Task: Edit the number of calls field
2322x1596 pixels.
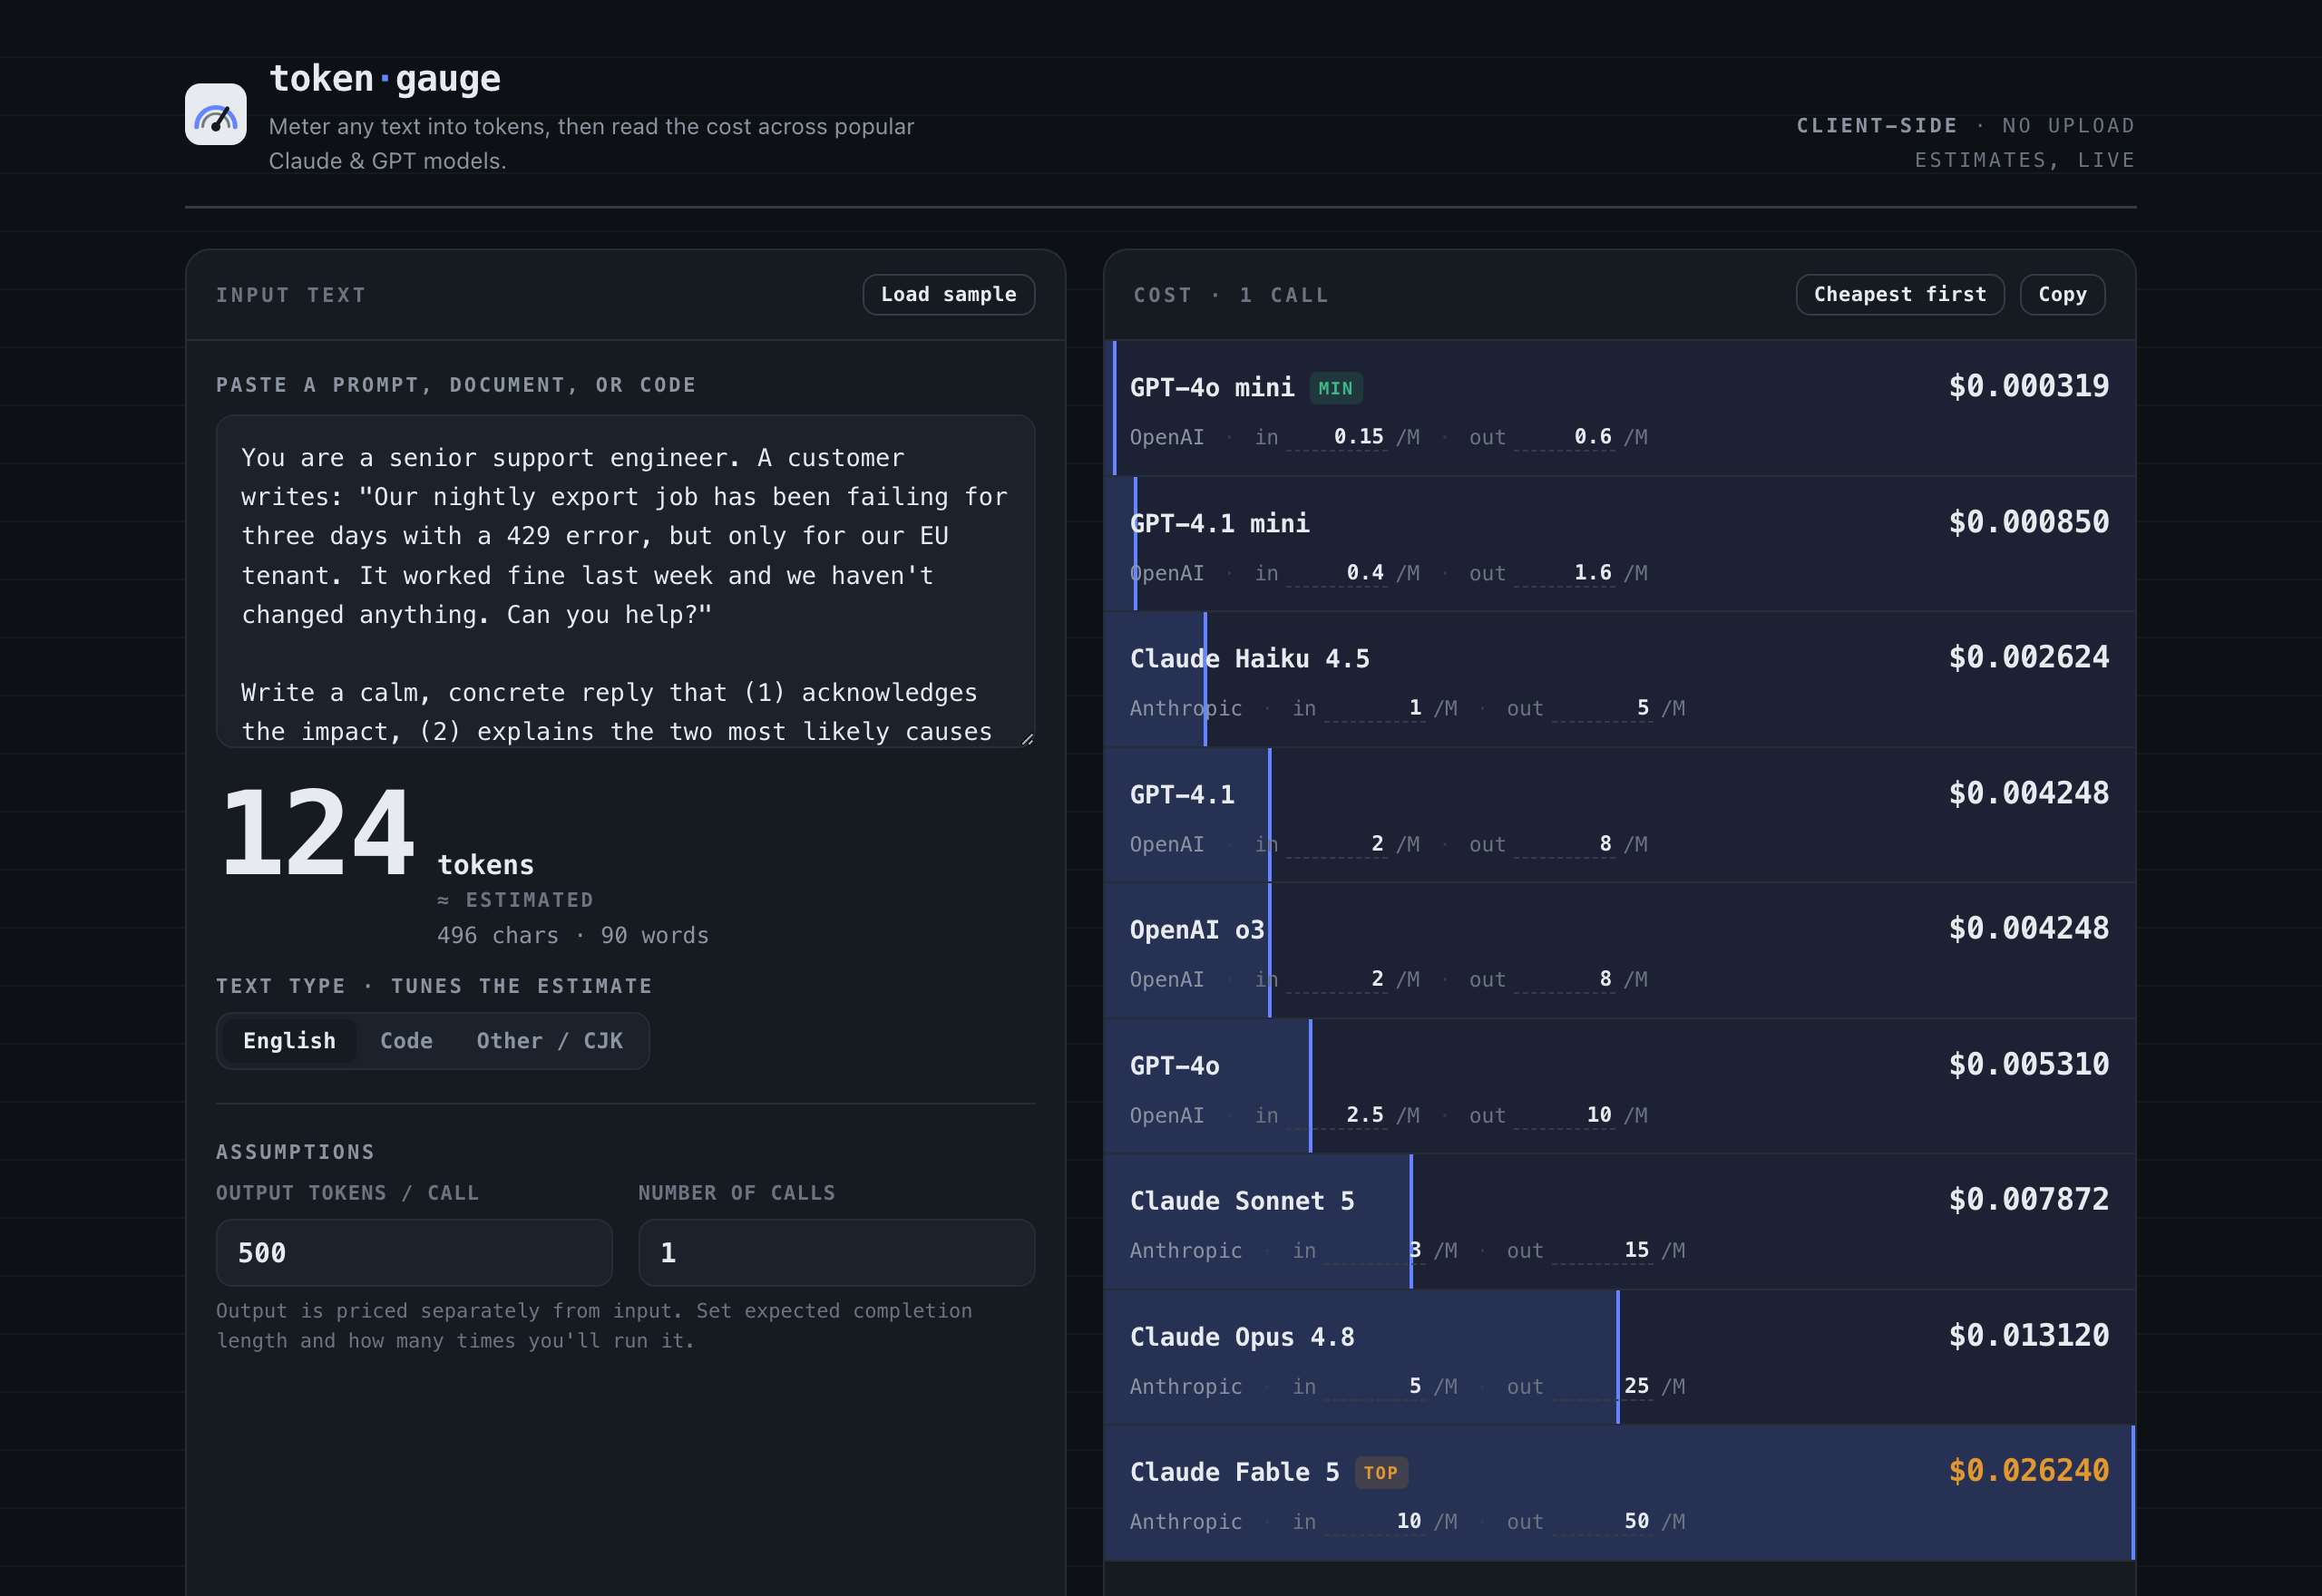Action: 836,1252
